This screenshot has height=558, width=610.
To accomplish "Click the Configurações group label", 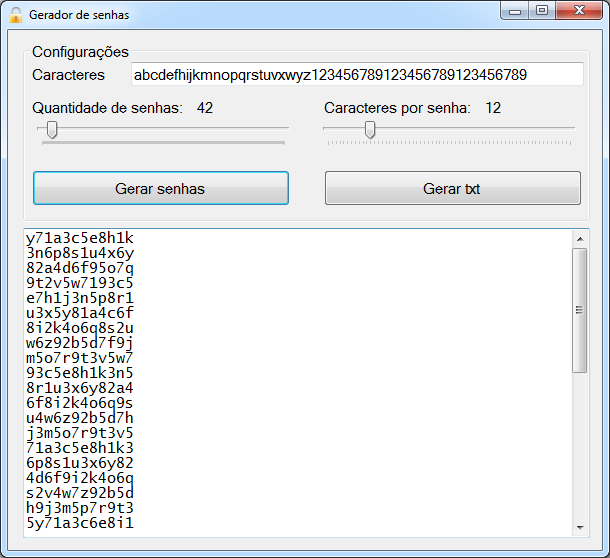I will [x=80, y=52].
